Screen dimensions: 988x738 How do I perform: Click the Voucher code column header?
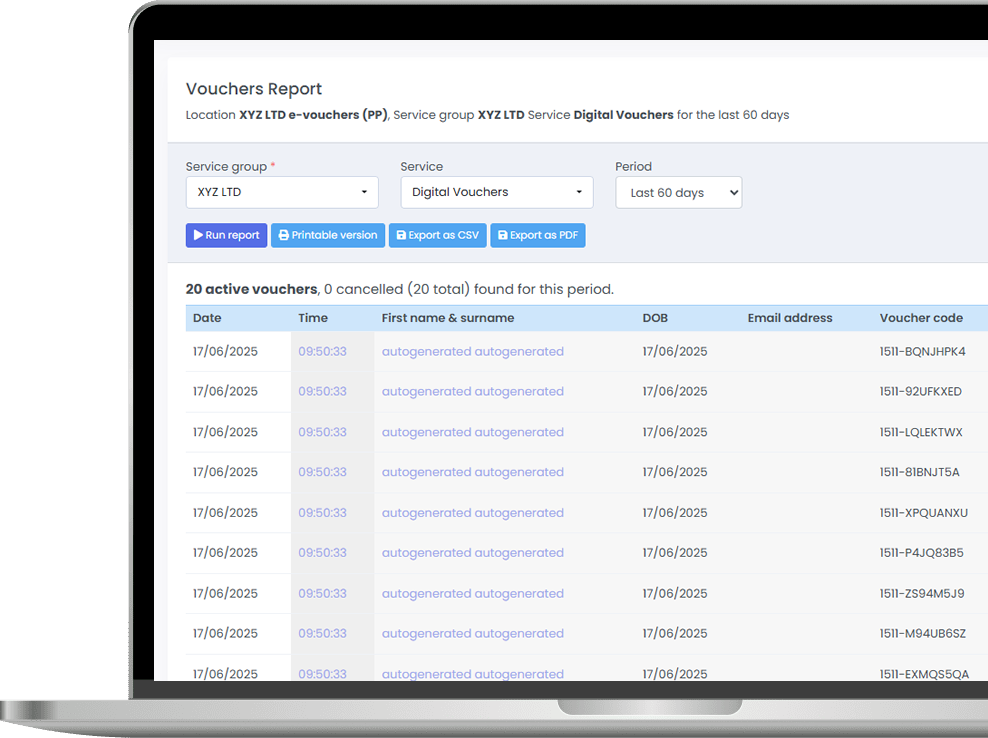(x=921, y=318)
